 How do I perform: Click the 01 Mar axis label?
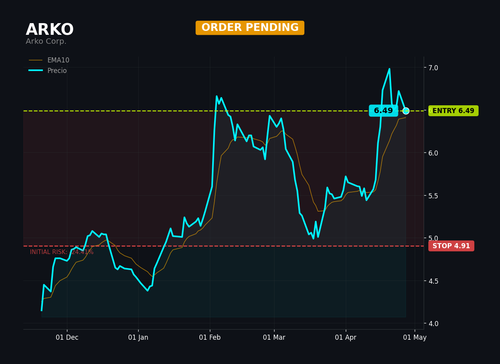click(x=274, y=337)
